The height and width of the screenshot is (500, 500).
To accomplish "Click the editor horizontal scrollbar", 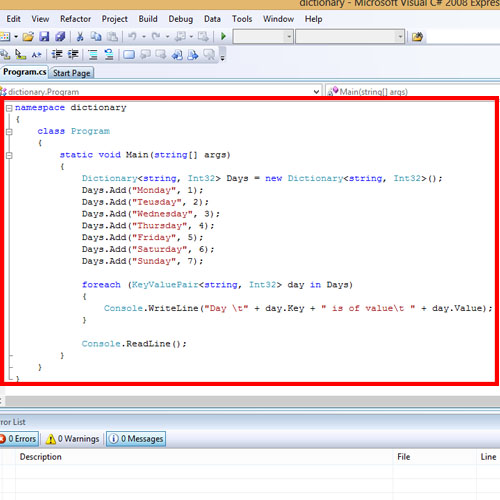I will [252, 401].
